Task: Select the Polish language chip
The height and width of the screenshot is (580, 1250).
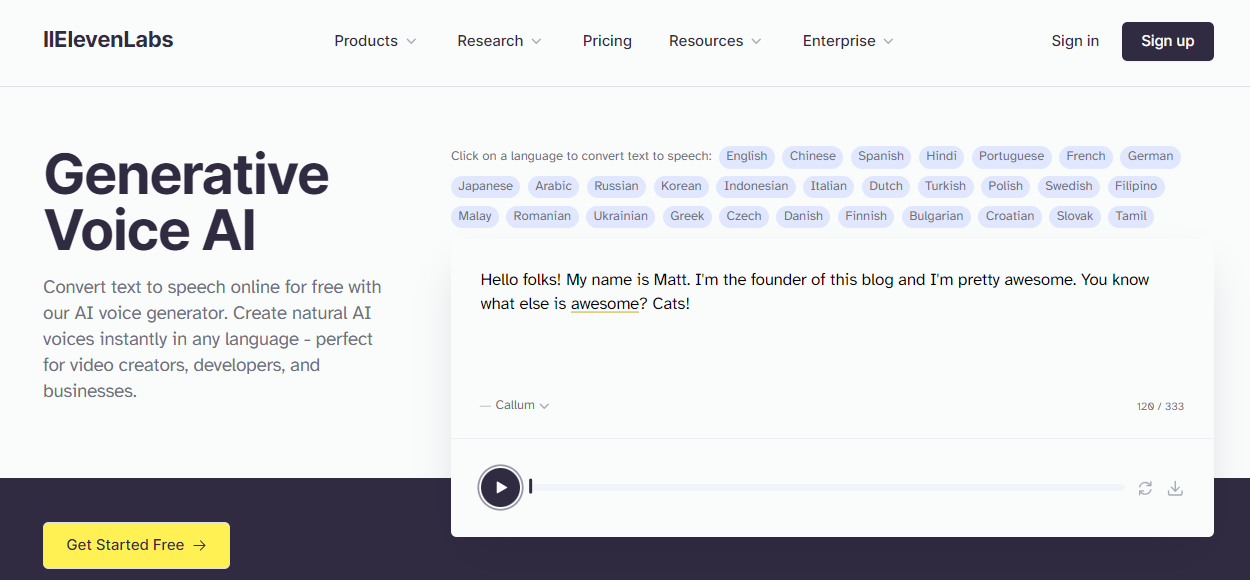Action: [1005, 186]
